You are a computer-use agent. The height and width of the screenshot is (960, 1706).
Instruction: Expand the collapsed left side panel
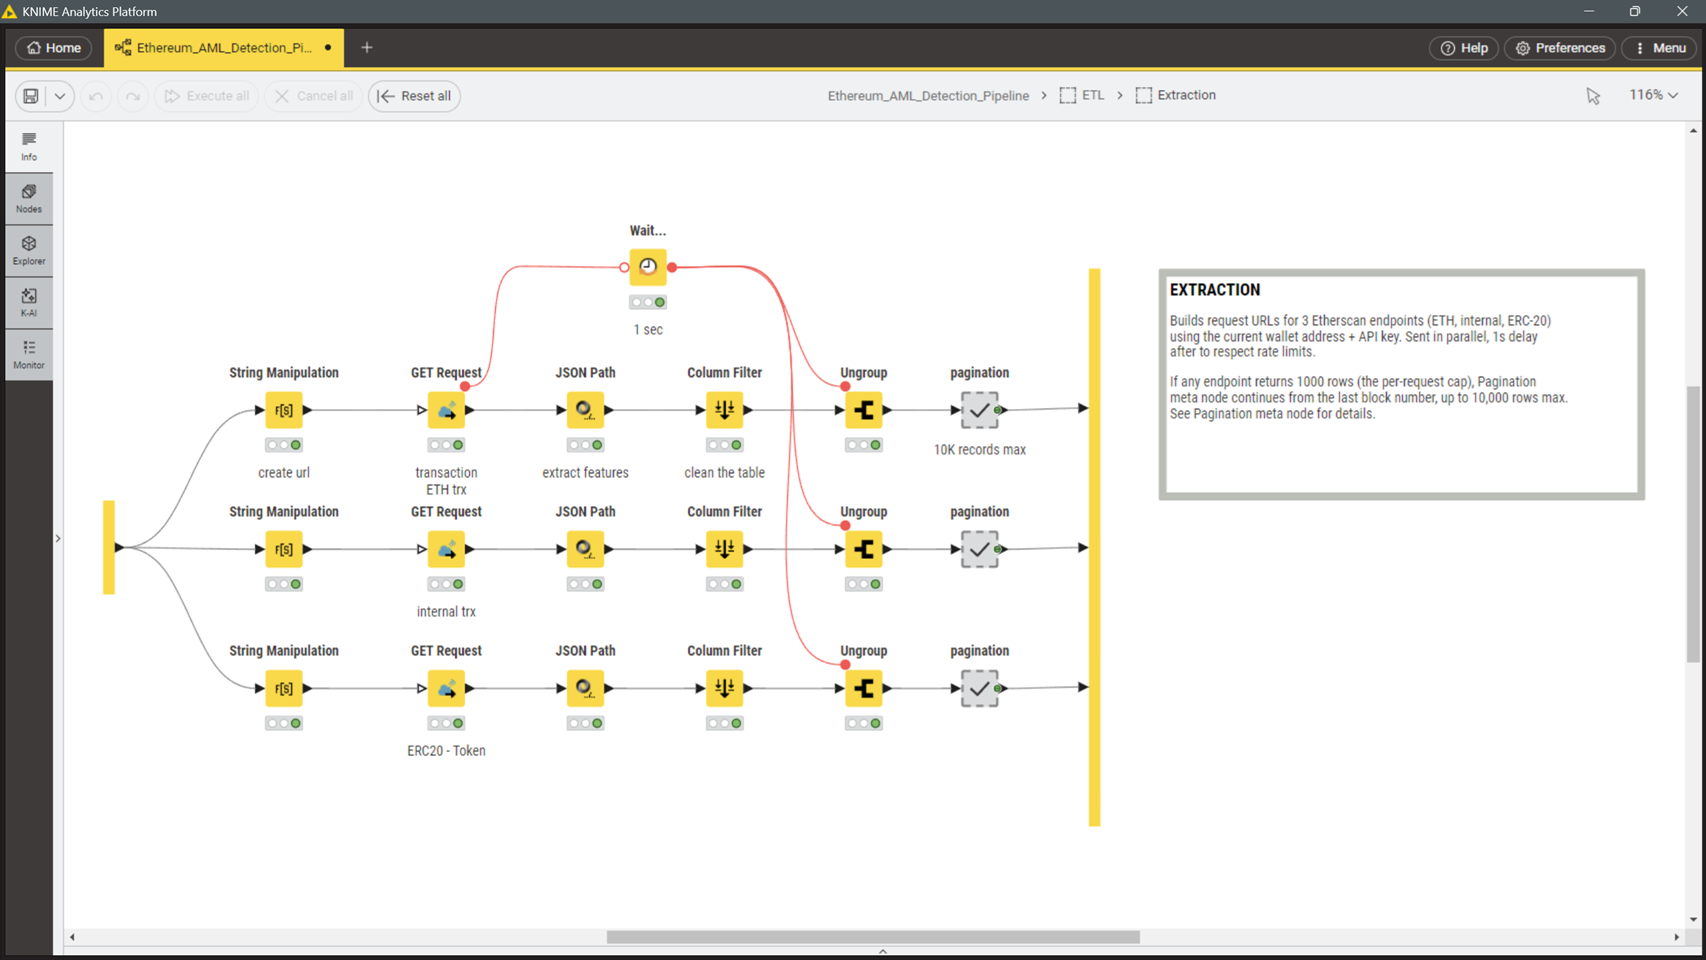click(58, 538)
